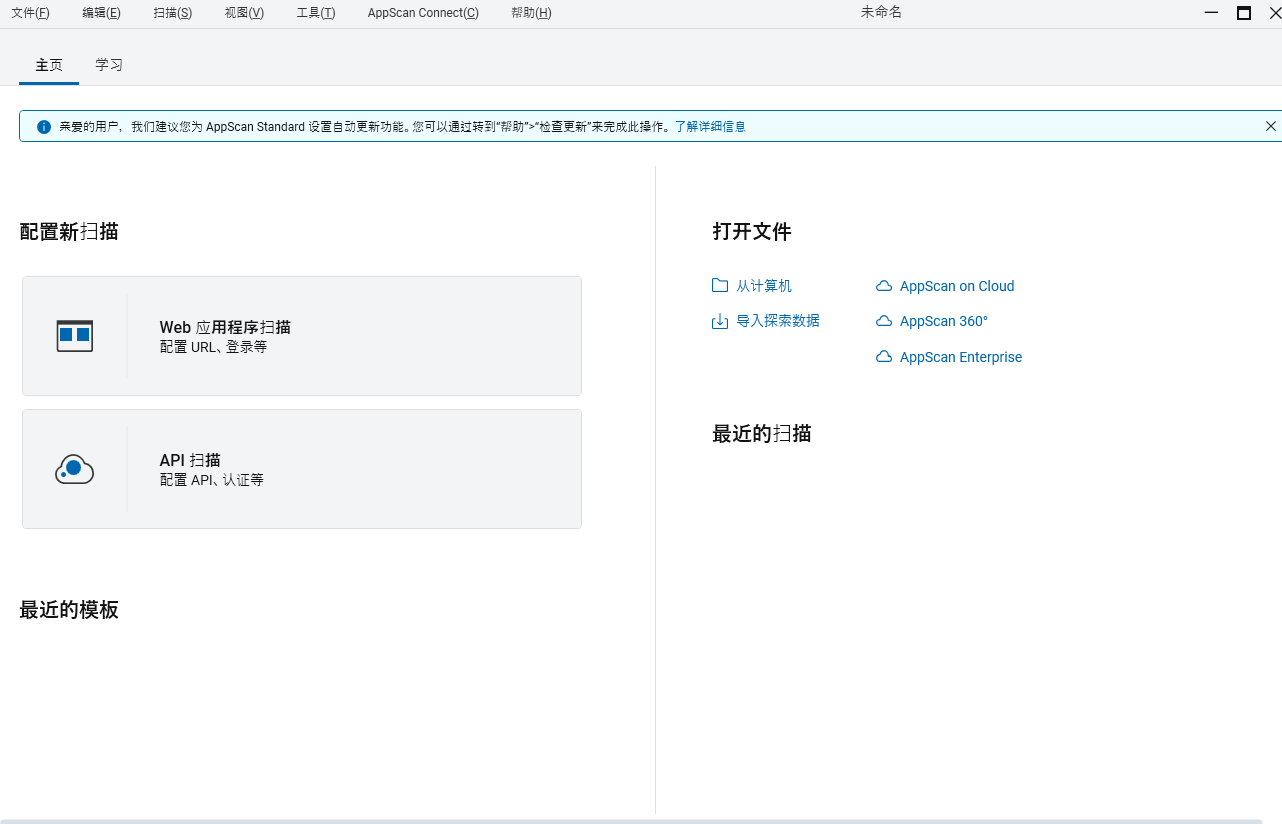Click the folder icon beside 从计算机
Image resolution: width=1282 pixels, height=824 pixels.
[720, 285]
